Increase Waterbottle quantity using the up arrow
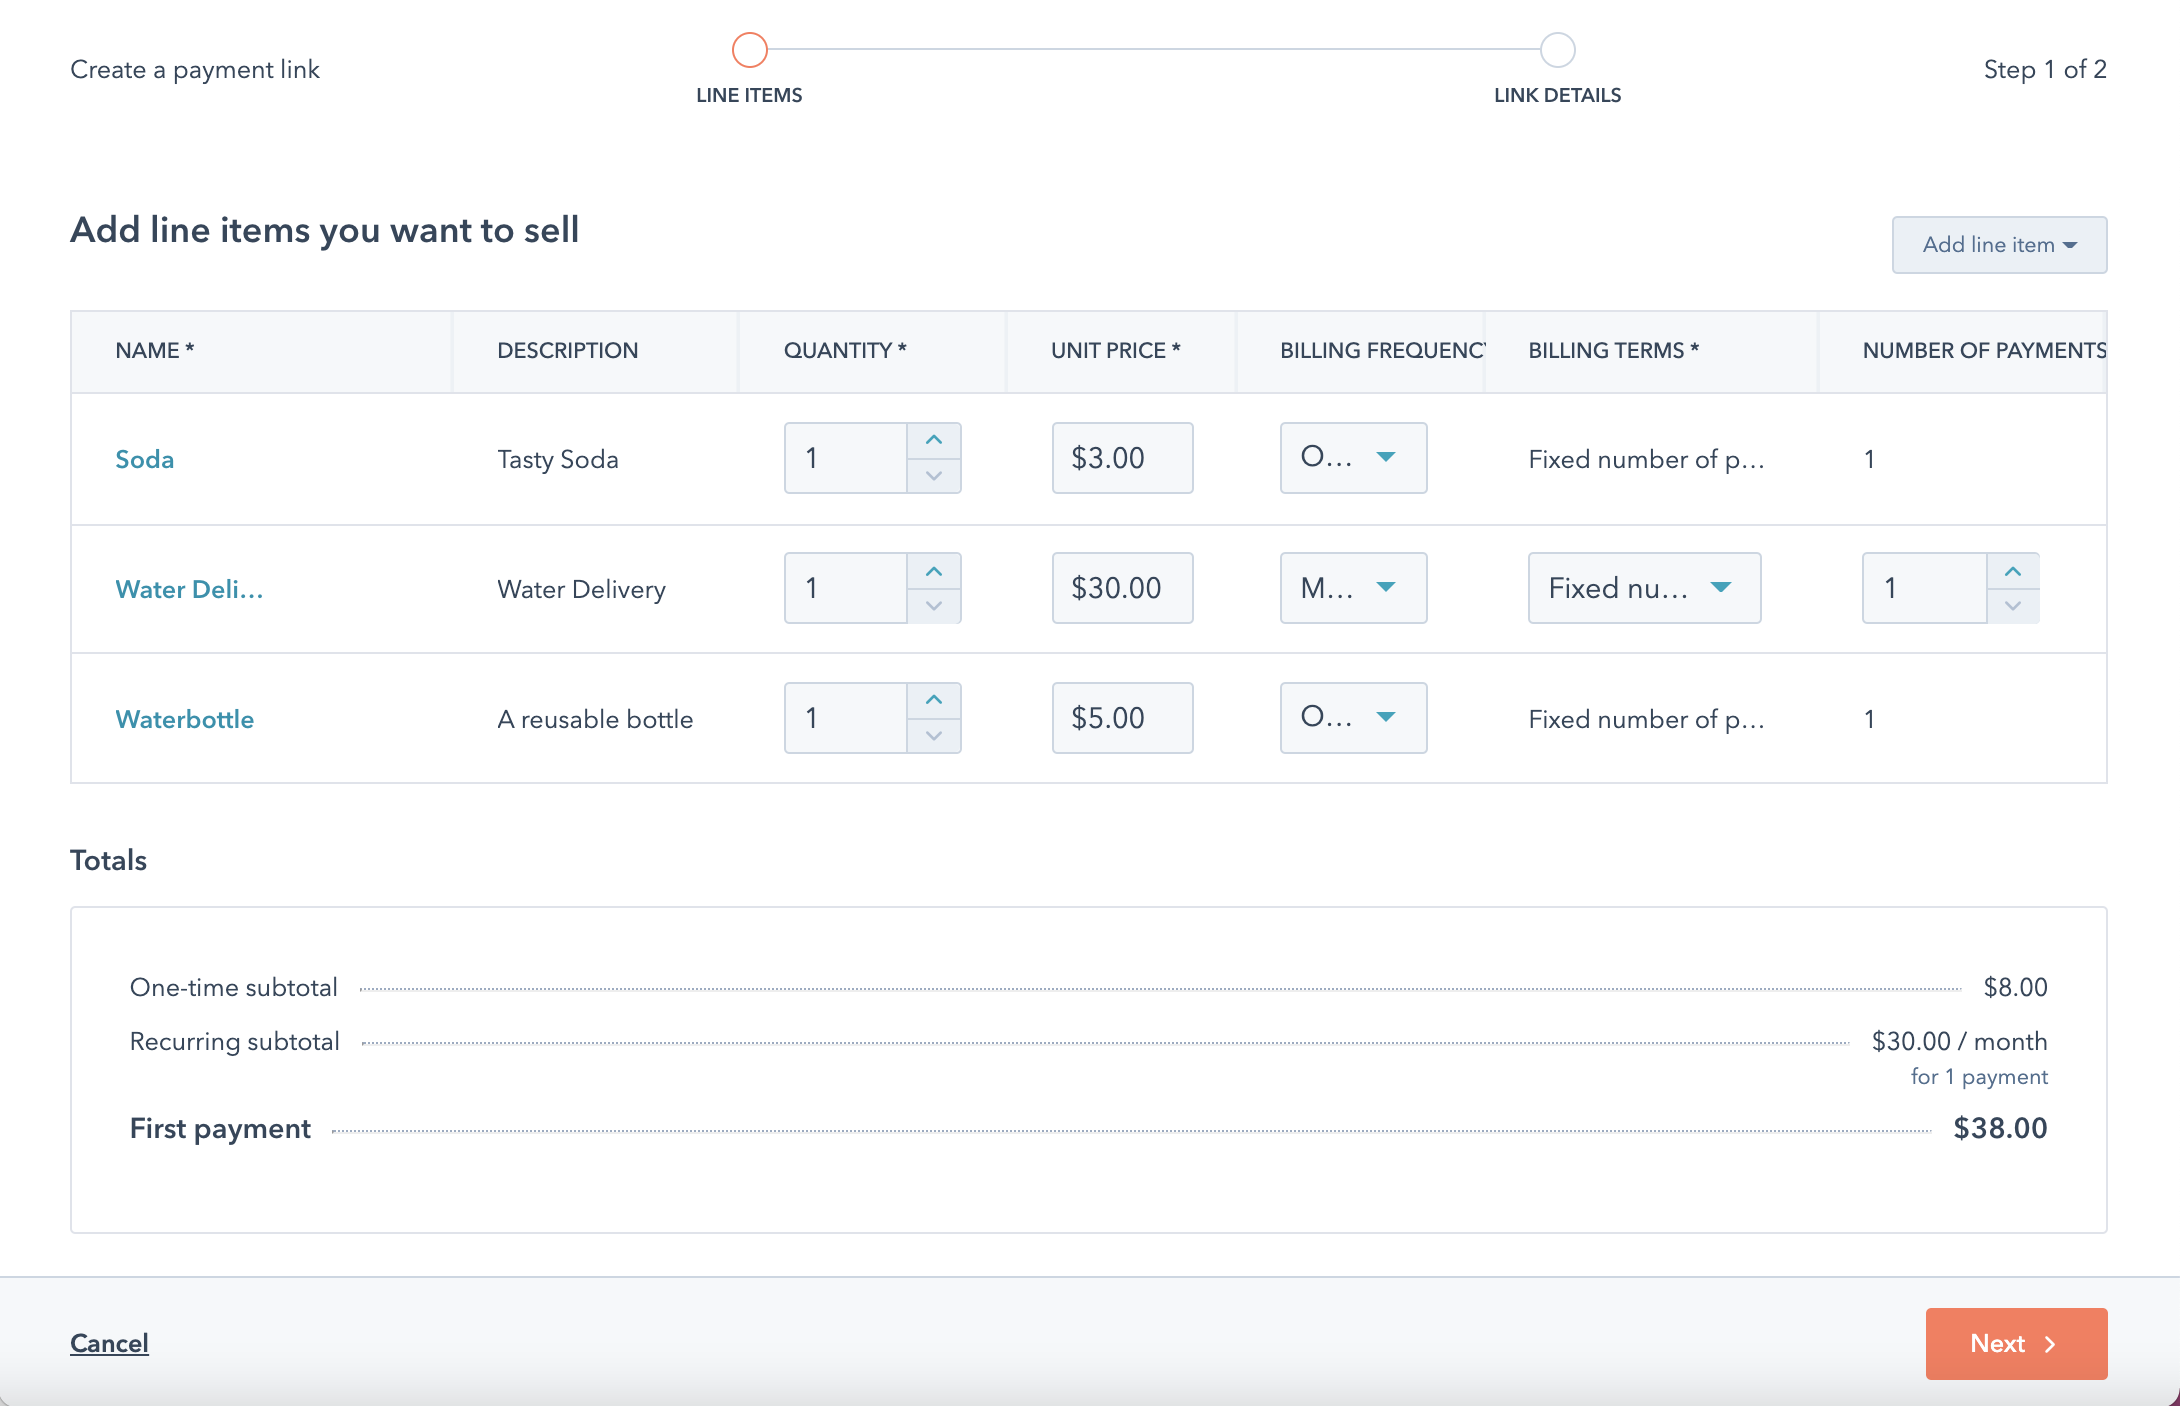Viewport: 2180px width, 1406px height. pos(933,699)
